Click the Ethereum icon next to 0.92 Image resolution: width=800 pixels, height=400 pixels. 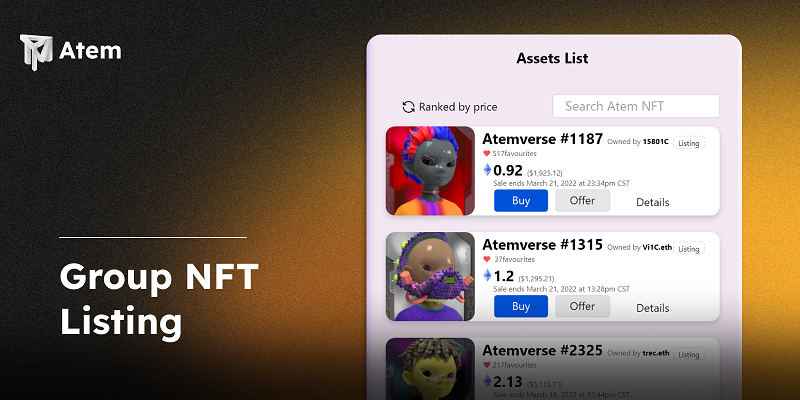pos(487,170)
